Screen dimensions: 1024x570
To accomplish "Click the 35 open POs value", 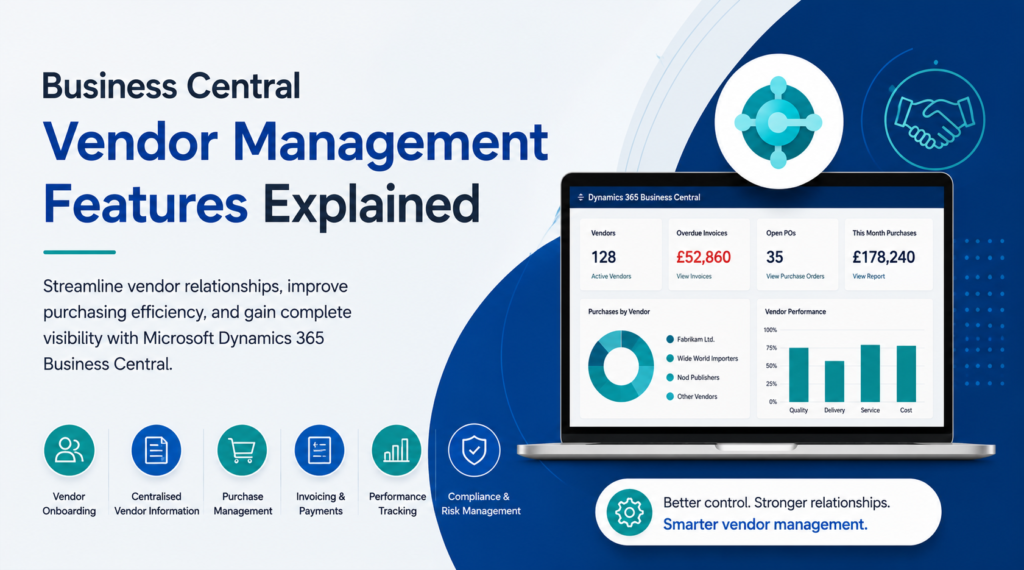I will click(x=775, y=257).
